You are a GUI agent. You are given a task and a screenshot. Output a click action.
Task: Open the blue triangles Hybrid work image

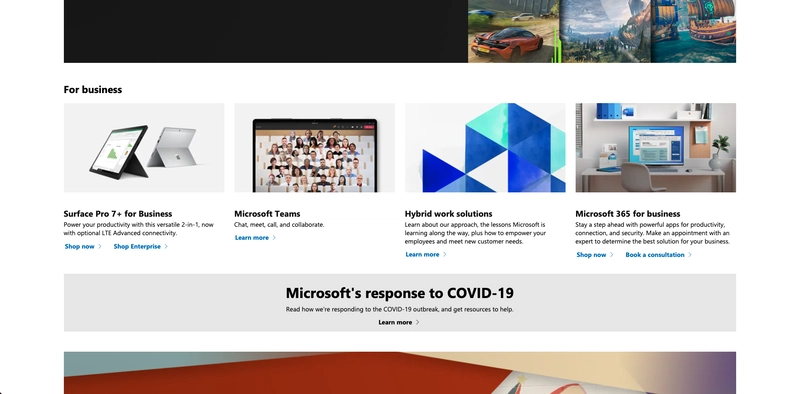(485, 148)
